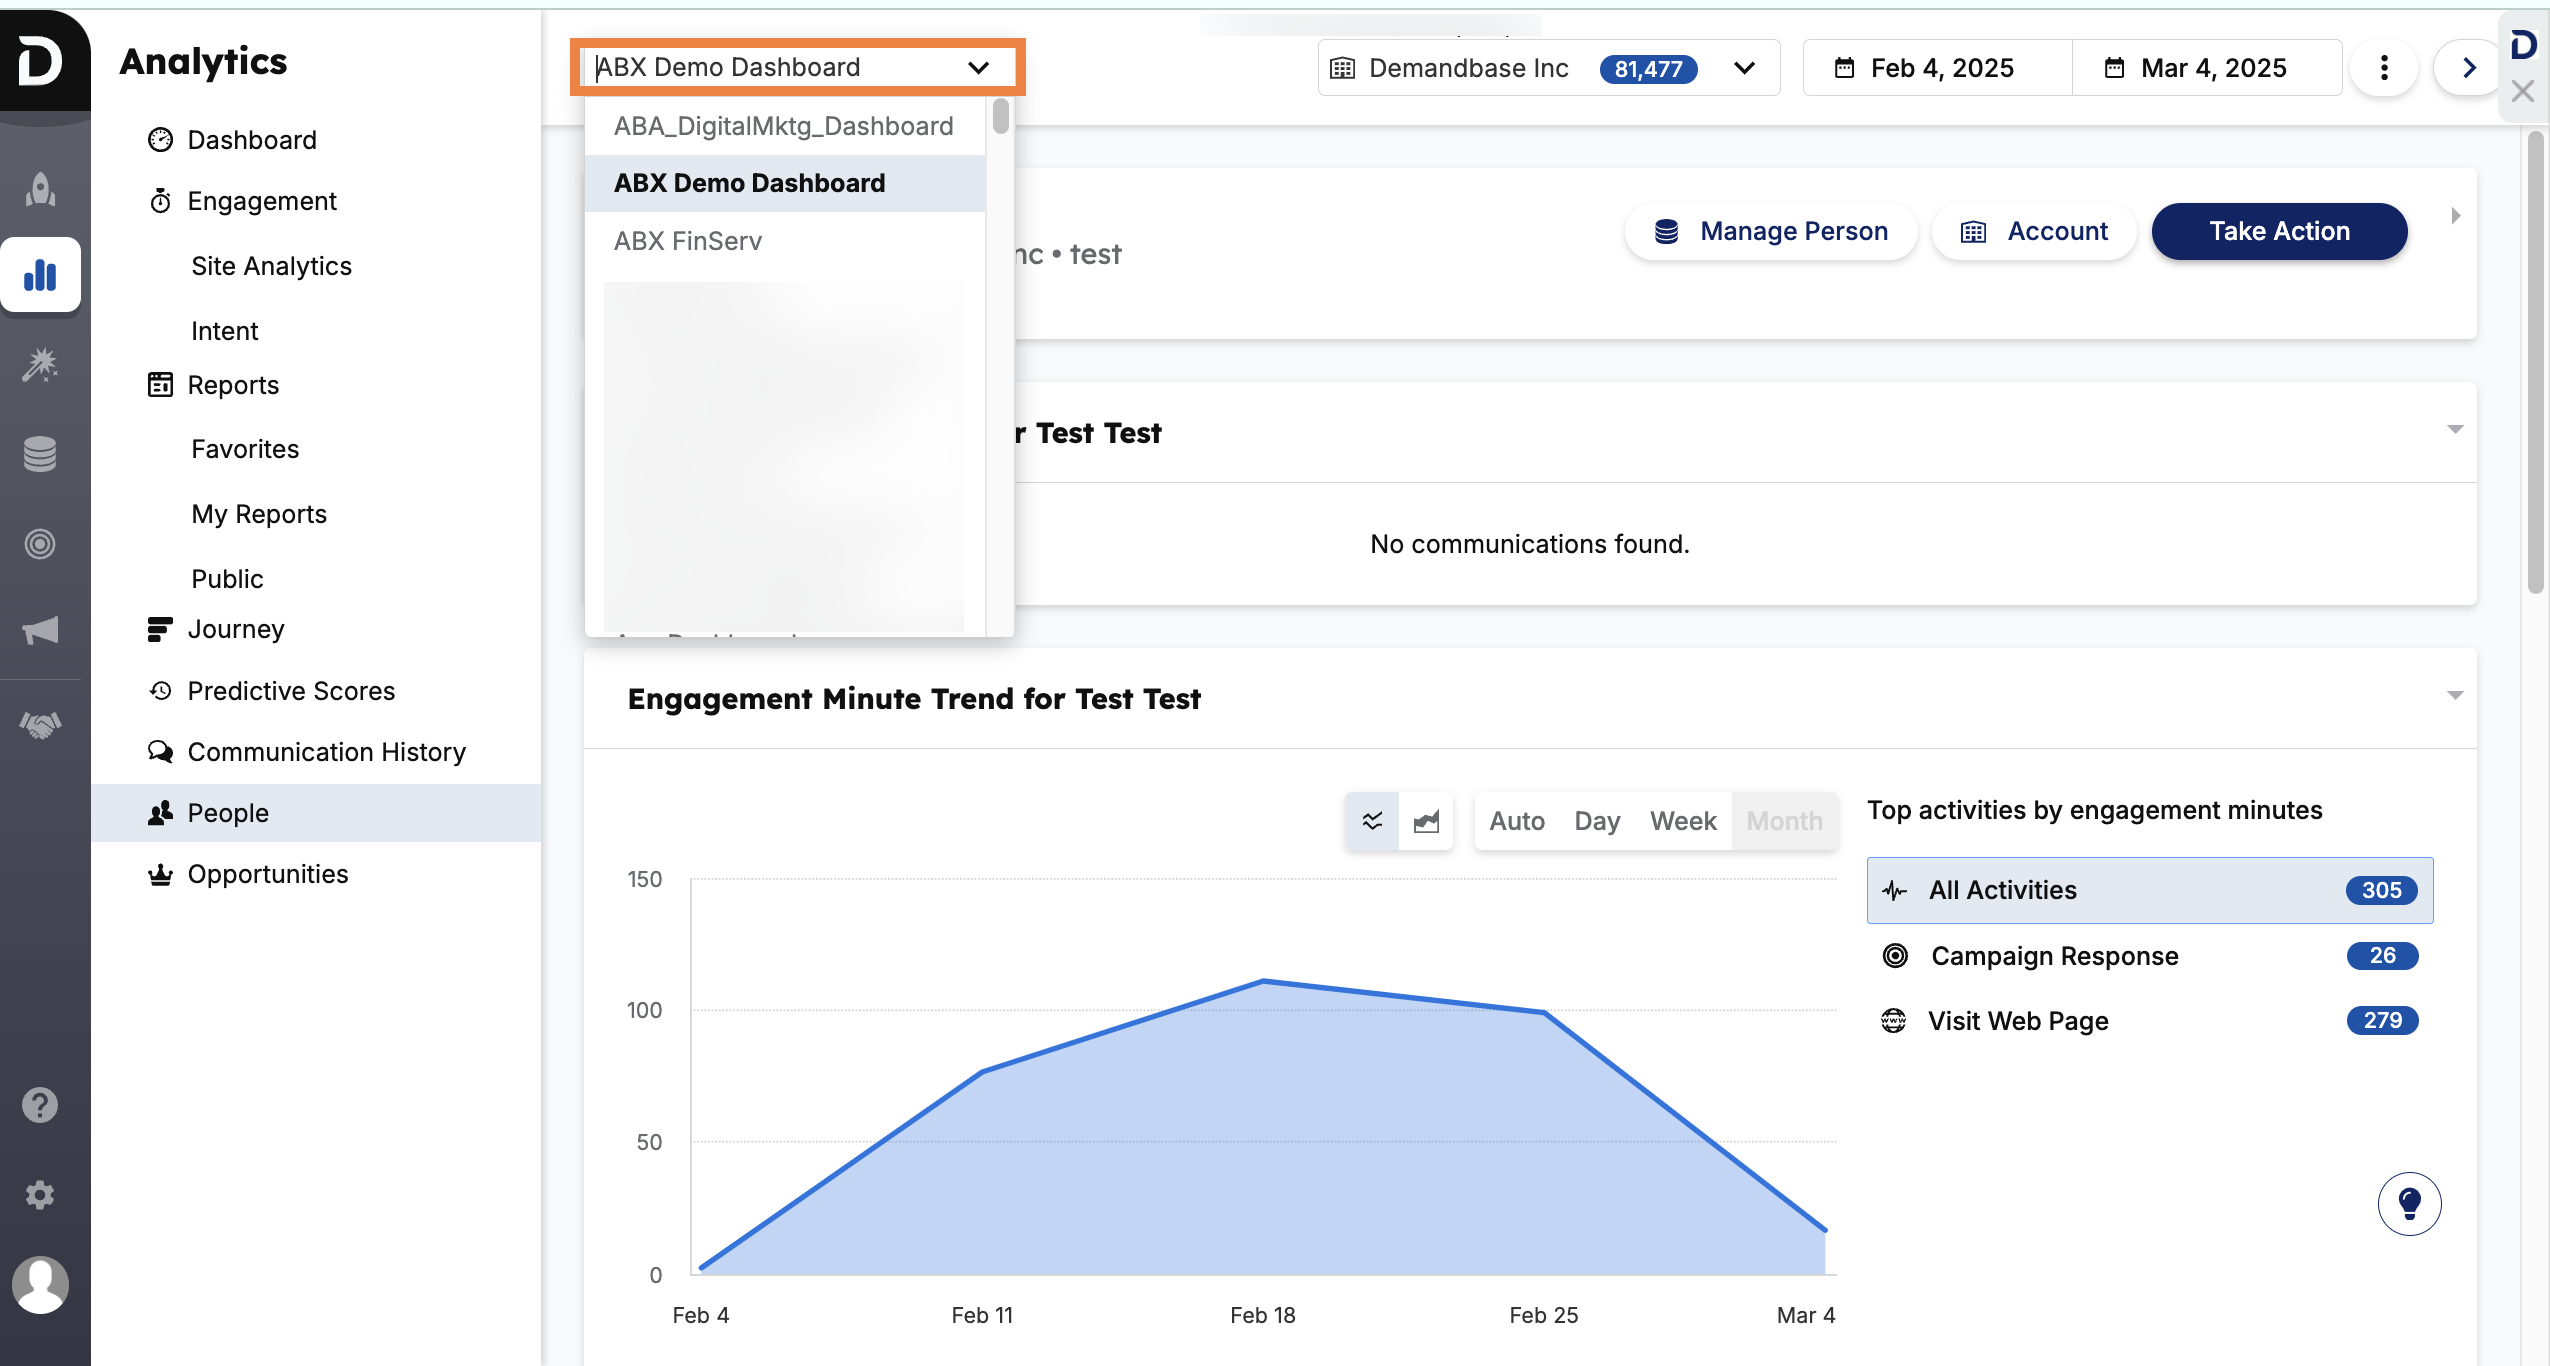This screenshot has width=2550, height=1366.
Task: Open the help question mark icon
Action: [40, 1105]
